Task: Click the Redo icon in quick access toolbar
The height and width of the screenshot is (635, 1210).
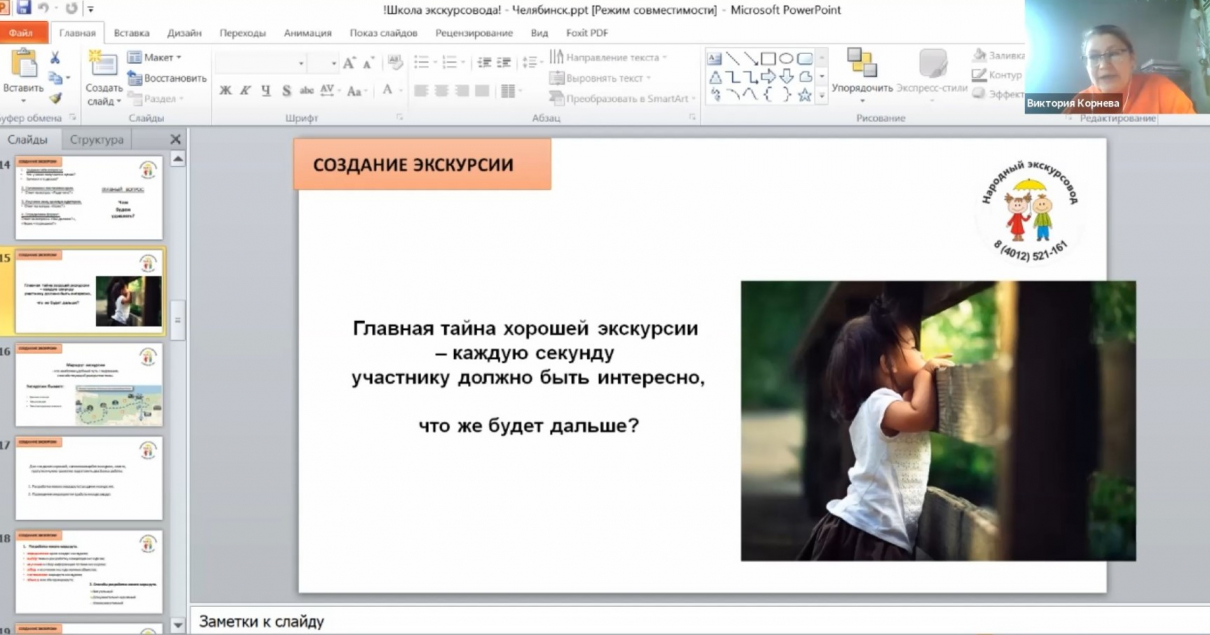Action: [72, 8]
